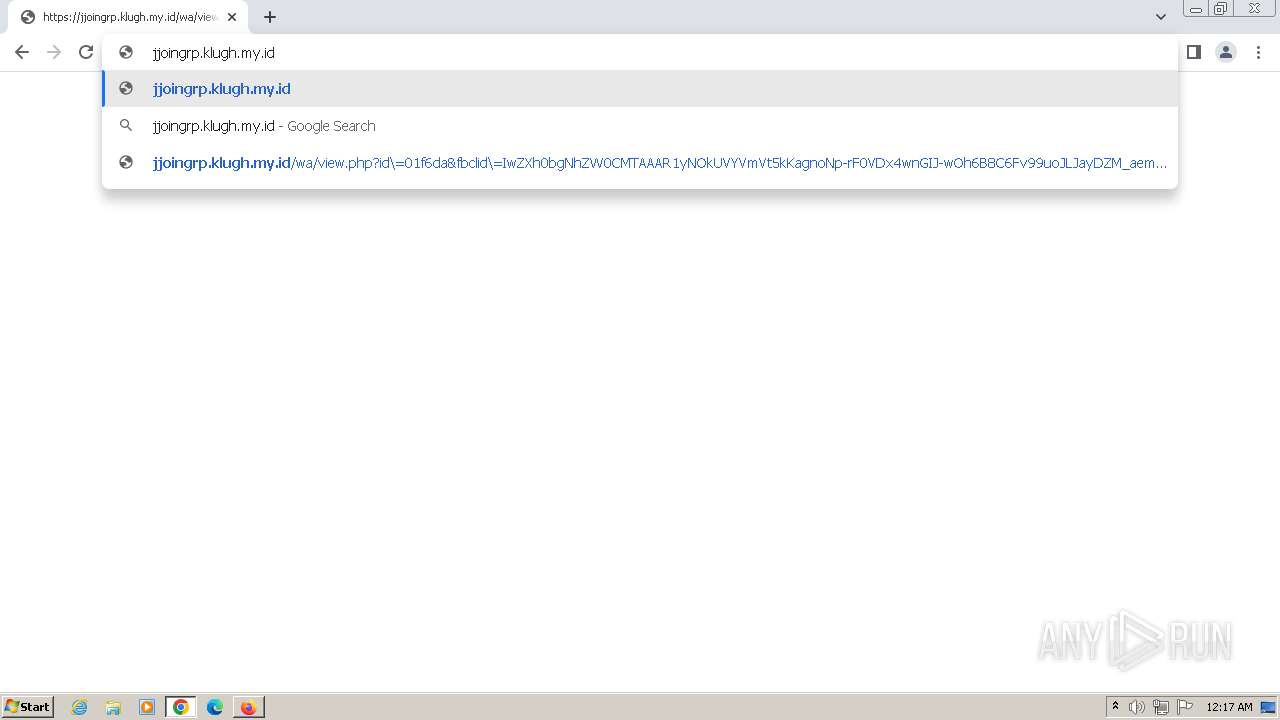Open a new browser tab

(270, 17)
